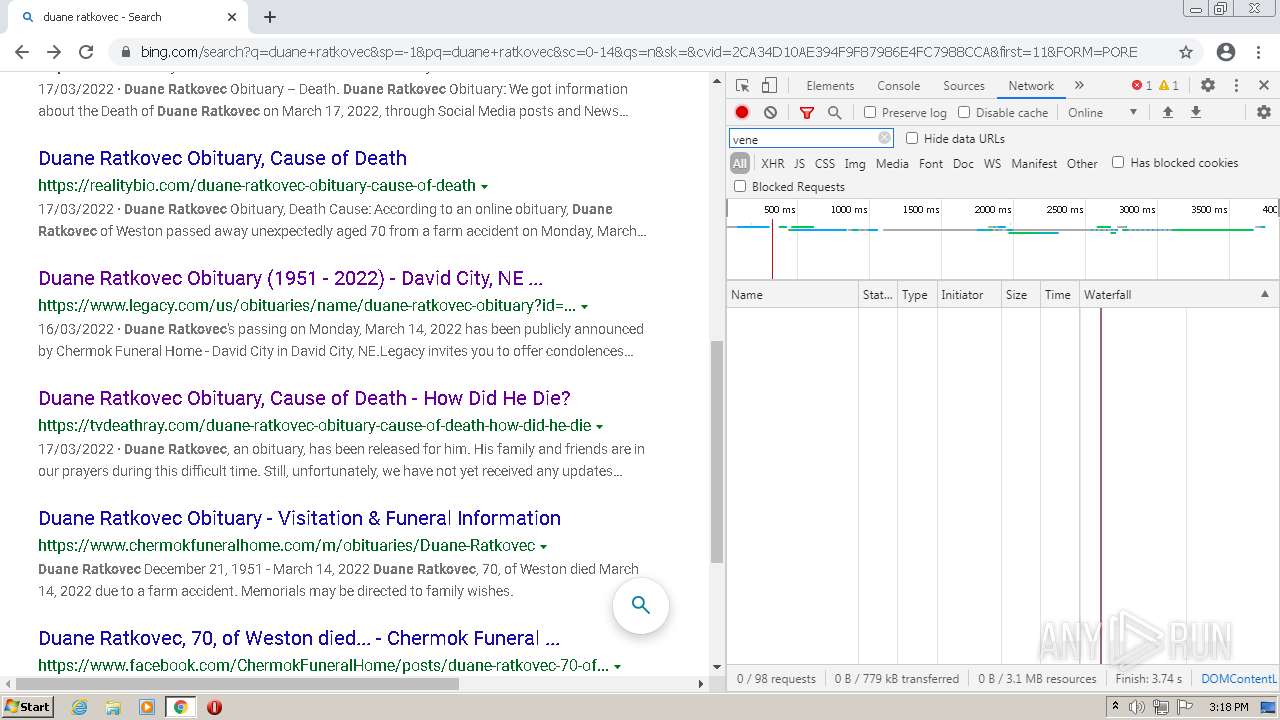This screenshot has width=1280, height=720.
Task: Filter requests by CSS type
Action: [824, 163]
